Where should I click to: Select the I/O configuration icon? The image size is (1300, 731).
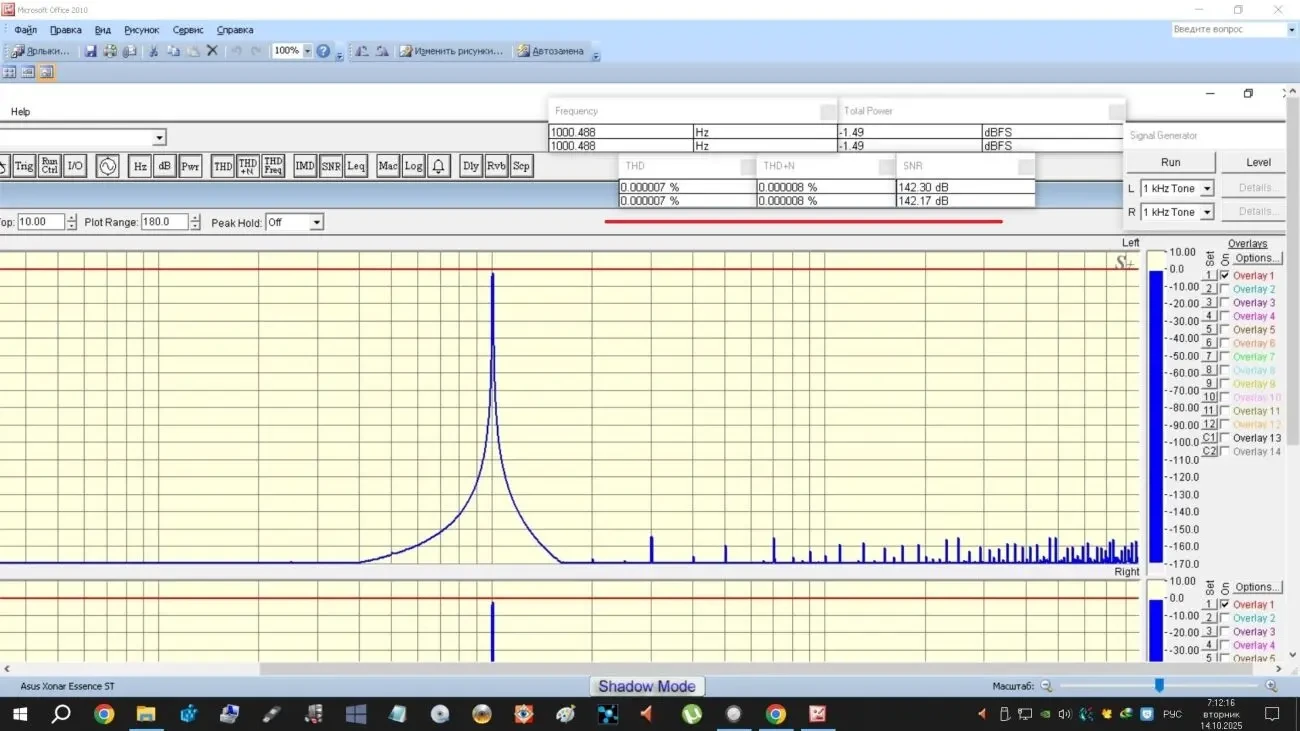(x=73, y=165)
